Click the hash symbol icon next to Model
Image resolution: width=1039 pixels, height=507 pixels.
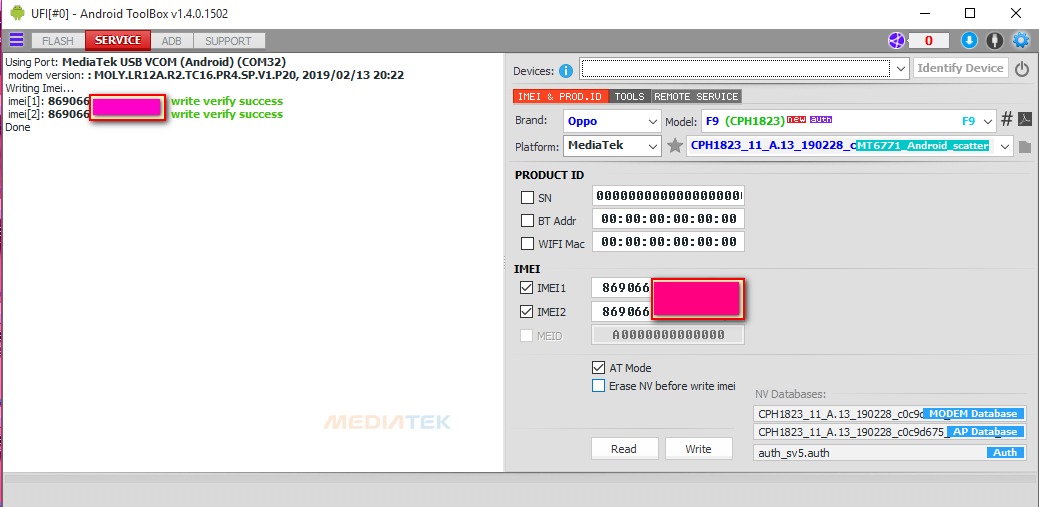tap(1007, 119)
